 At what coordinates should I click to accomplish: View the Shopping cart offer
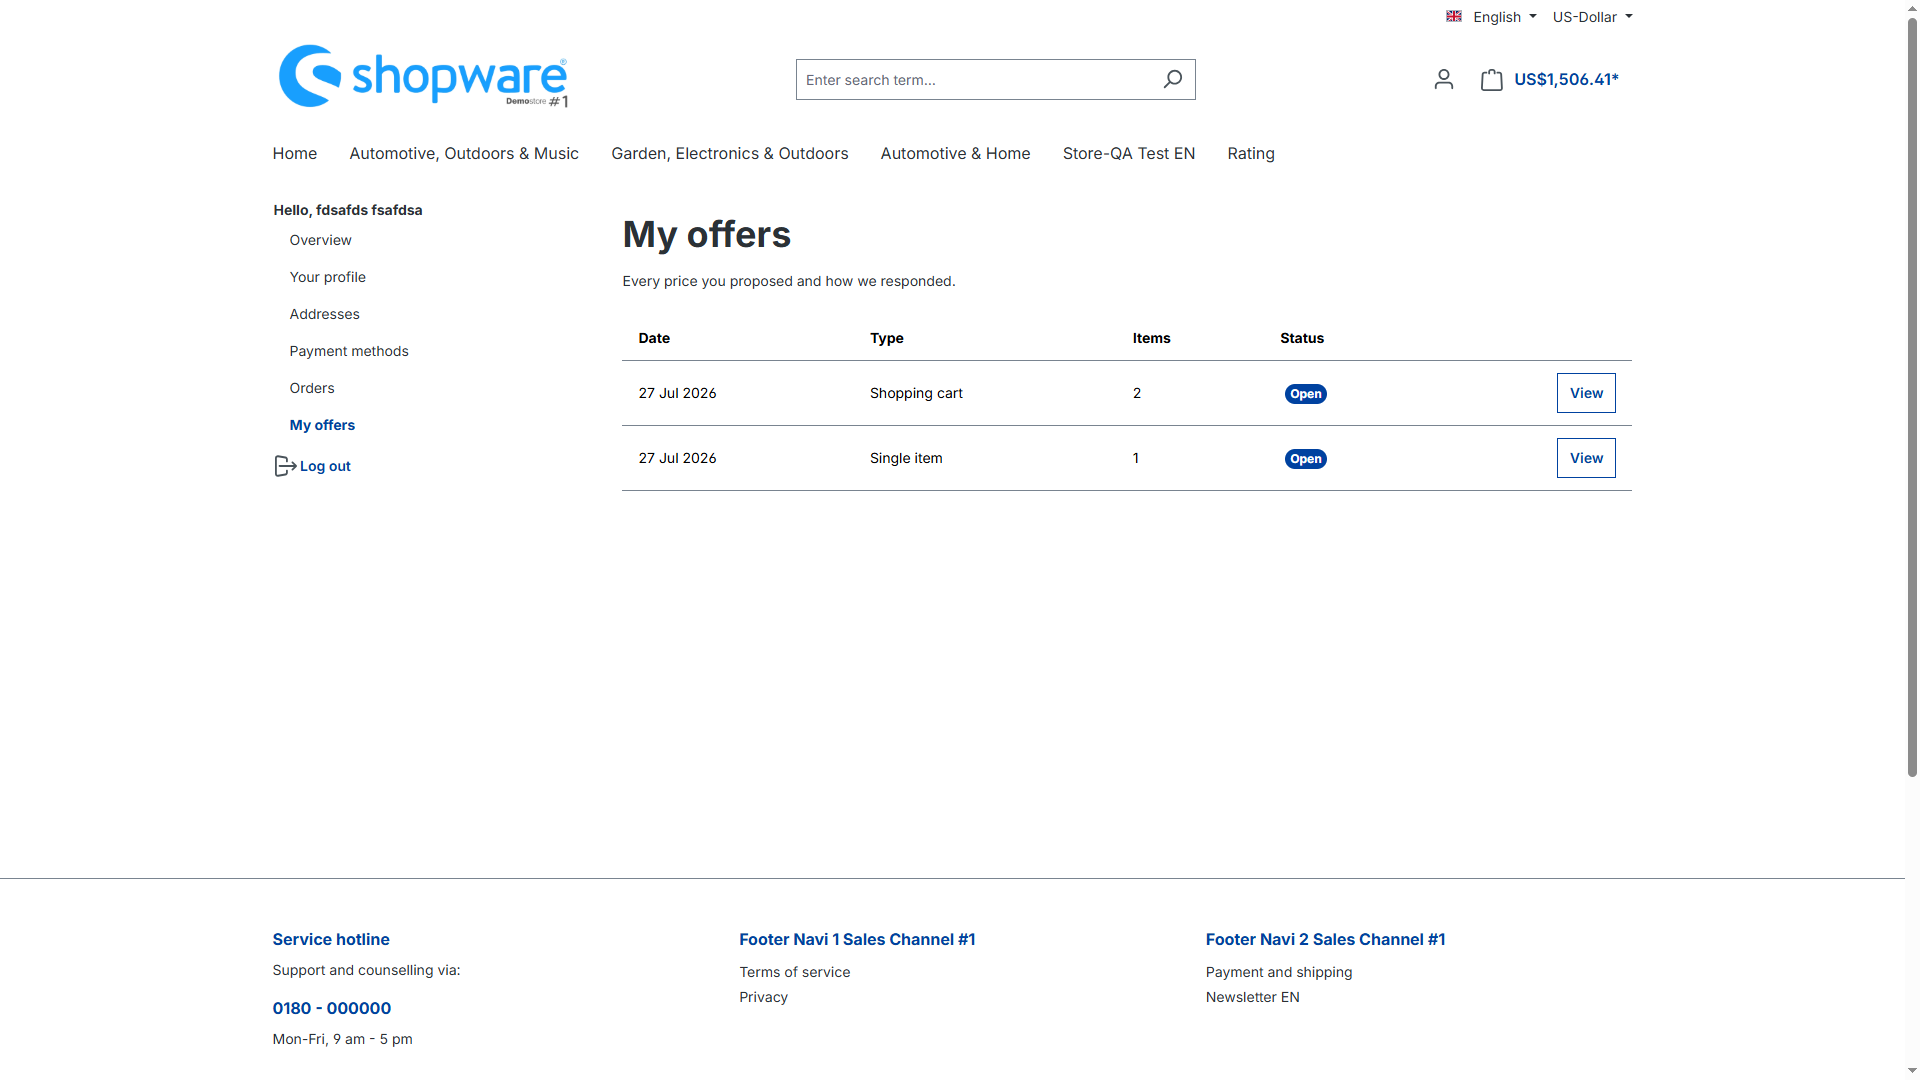tap(1586, 393)
